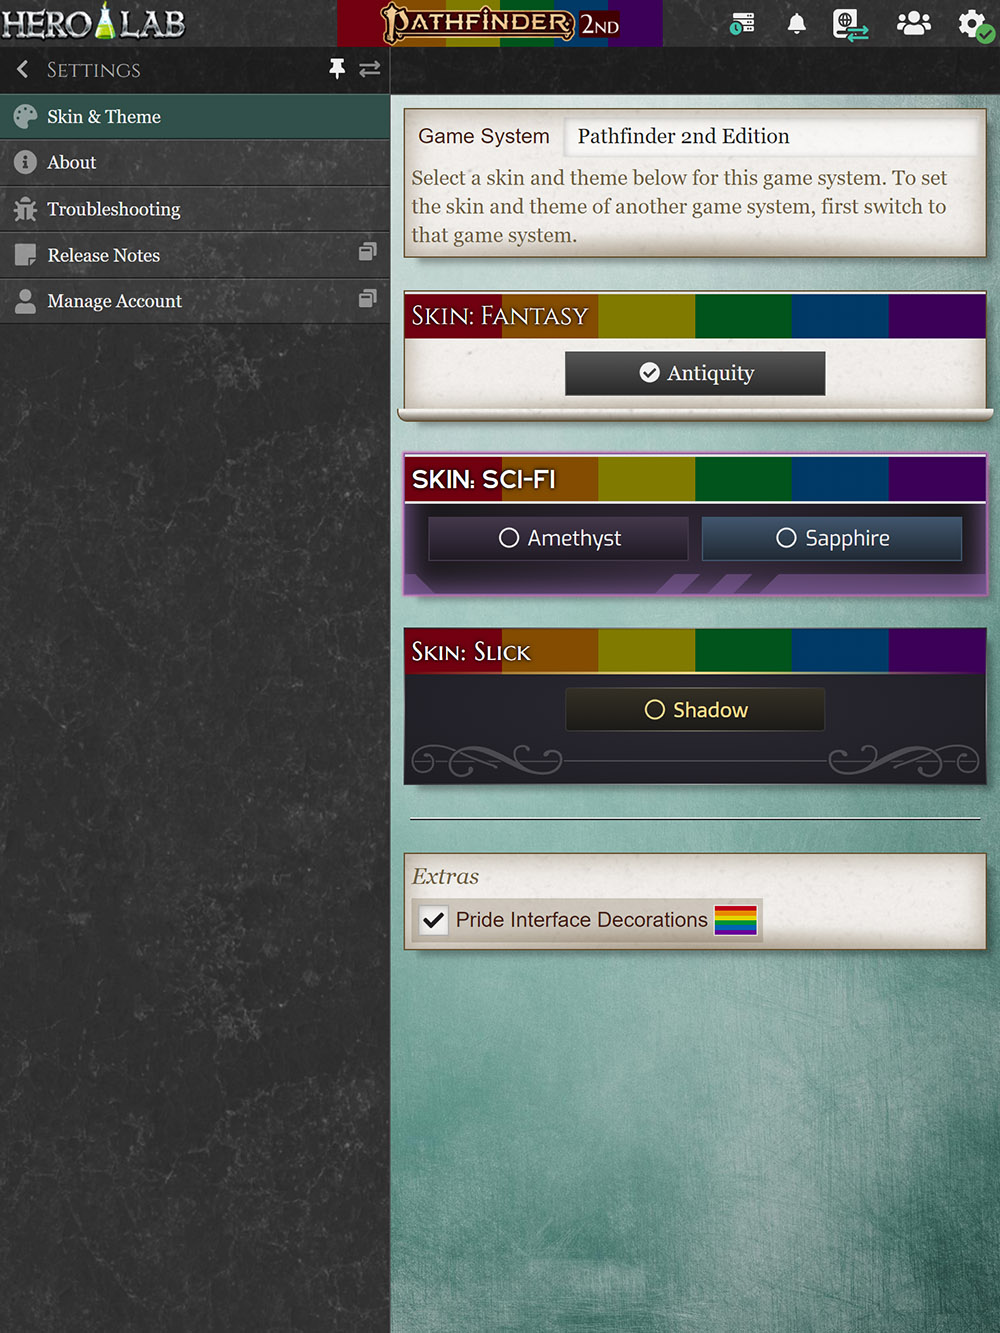Click the 'Select a skin and theme' description
Viewport: 1000px width, 1333px height.
point(680,207)
